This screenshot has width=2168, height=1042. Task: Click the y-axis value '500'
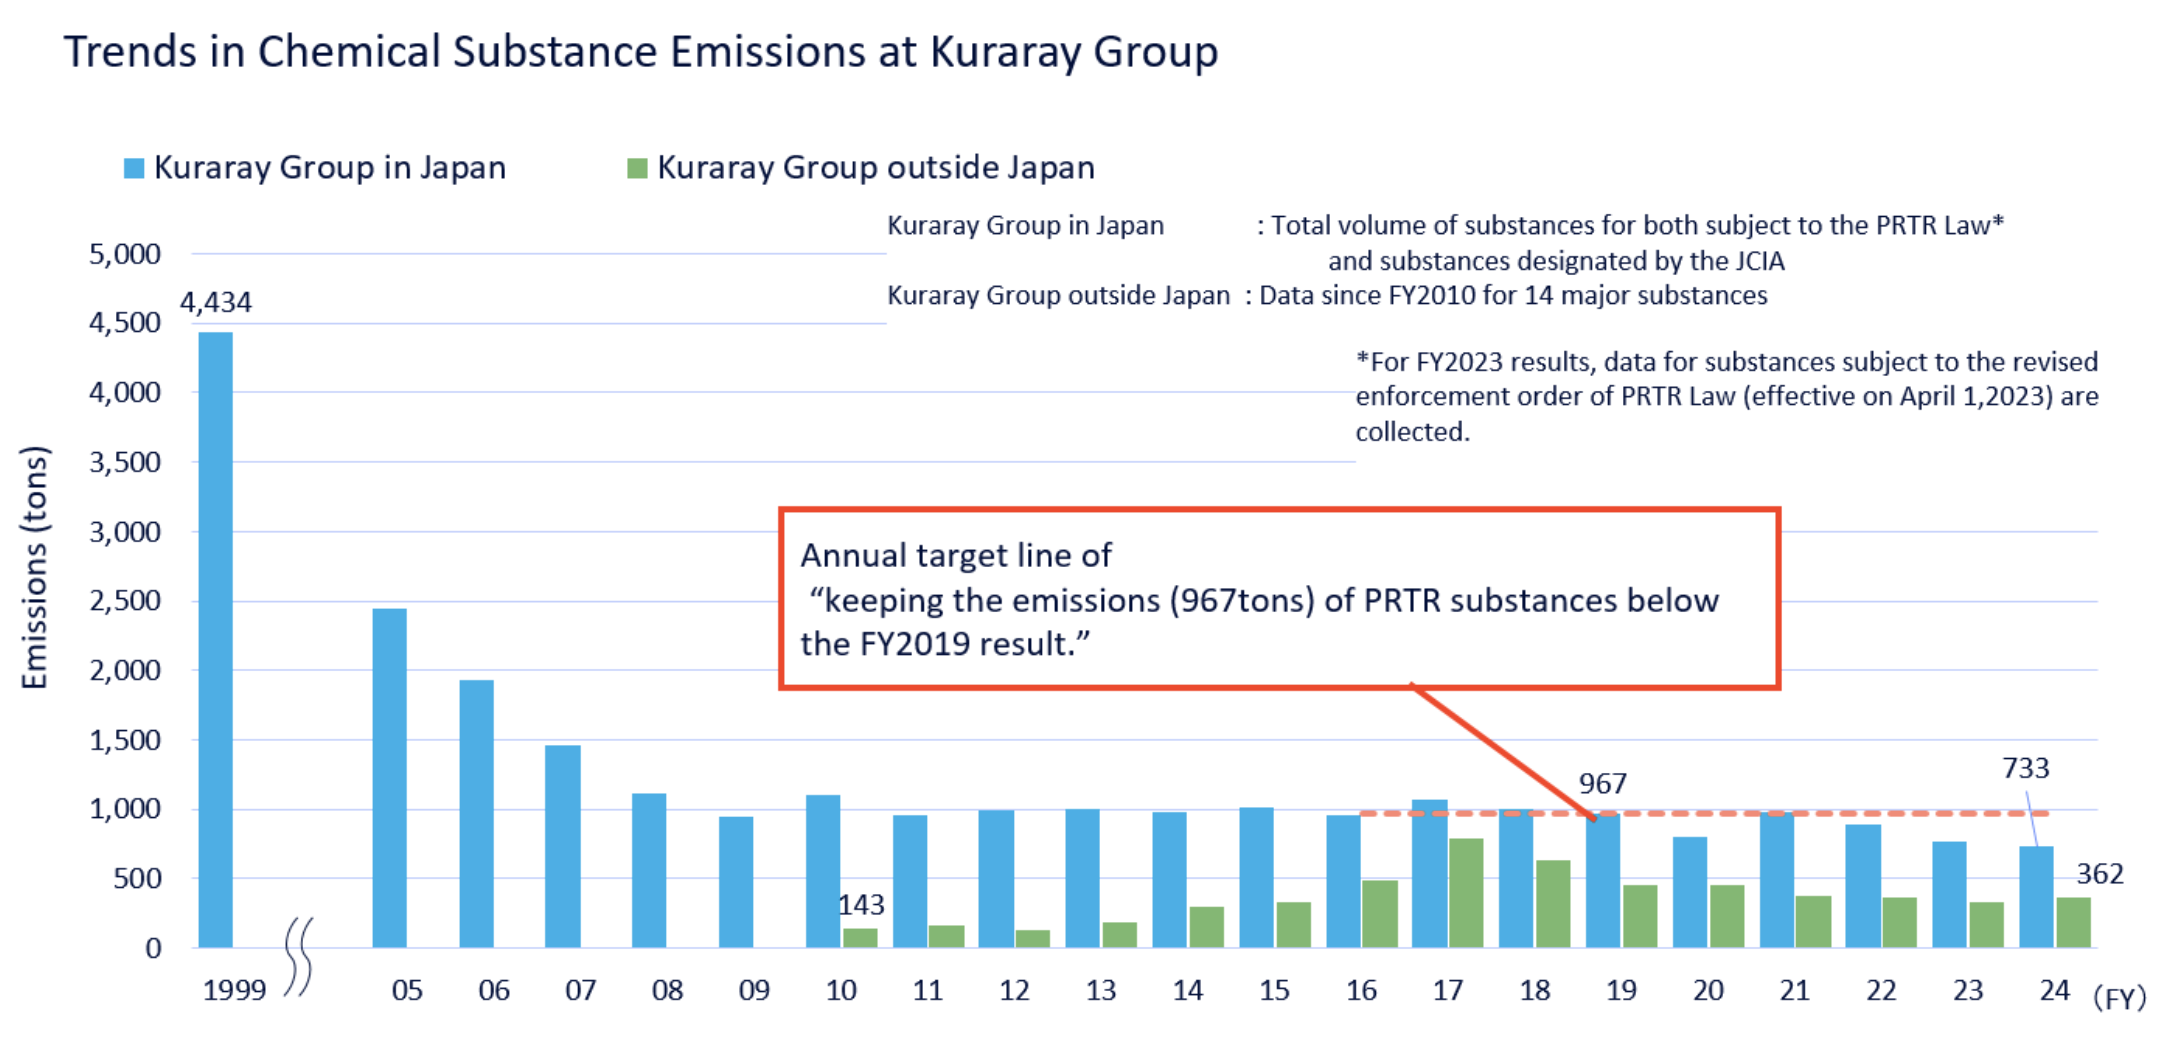point(138,879)
